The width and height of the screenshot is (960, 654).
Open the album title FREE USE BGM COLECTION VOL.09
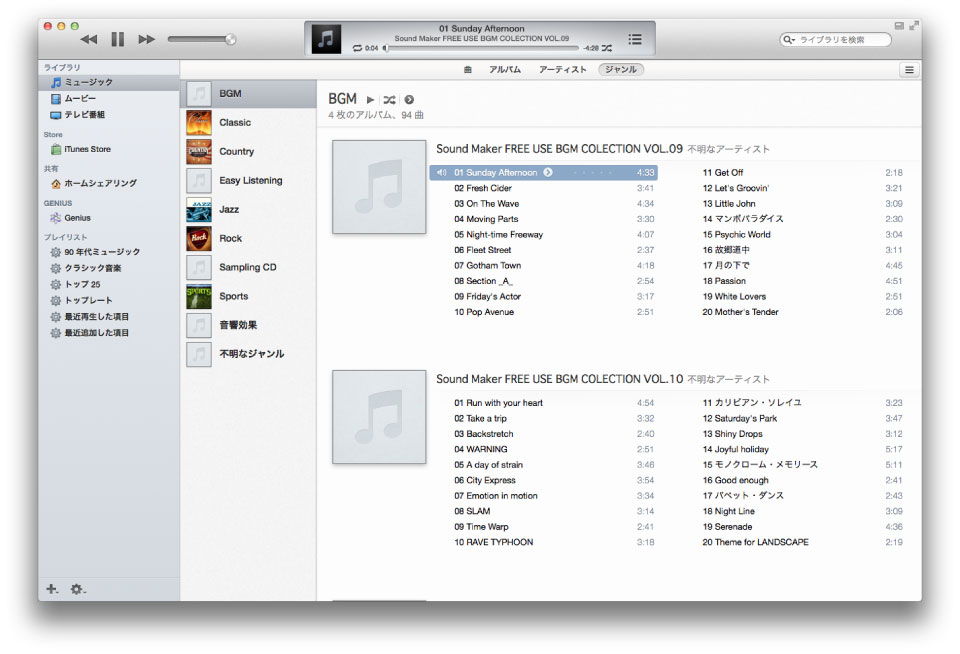pos(559,149)
